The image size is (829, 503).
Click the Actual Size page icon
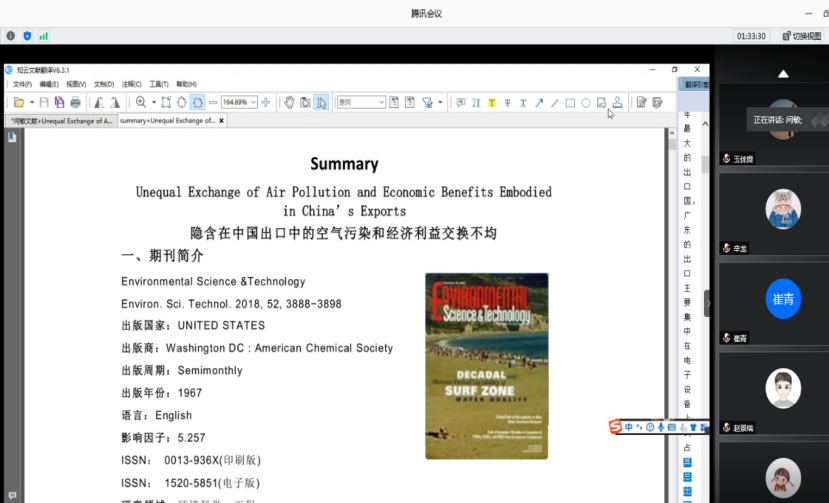tap(166, 102)
